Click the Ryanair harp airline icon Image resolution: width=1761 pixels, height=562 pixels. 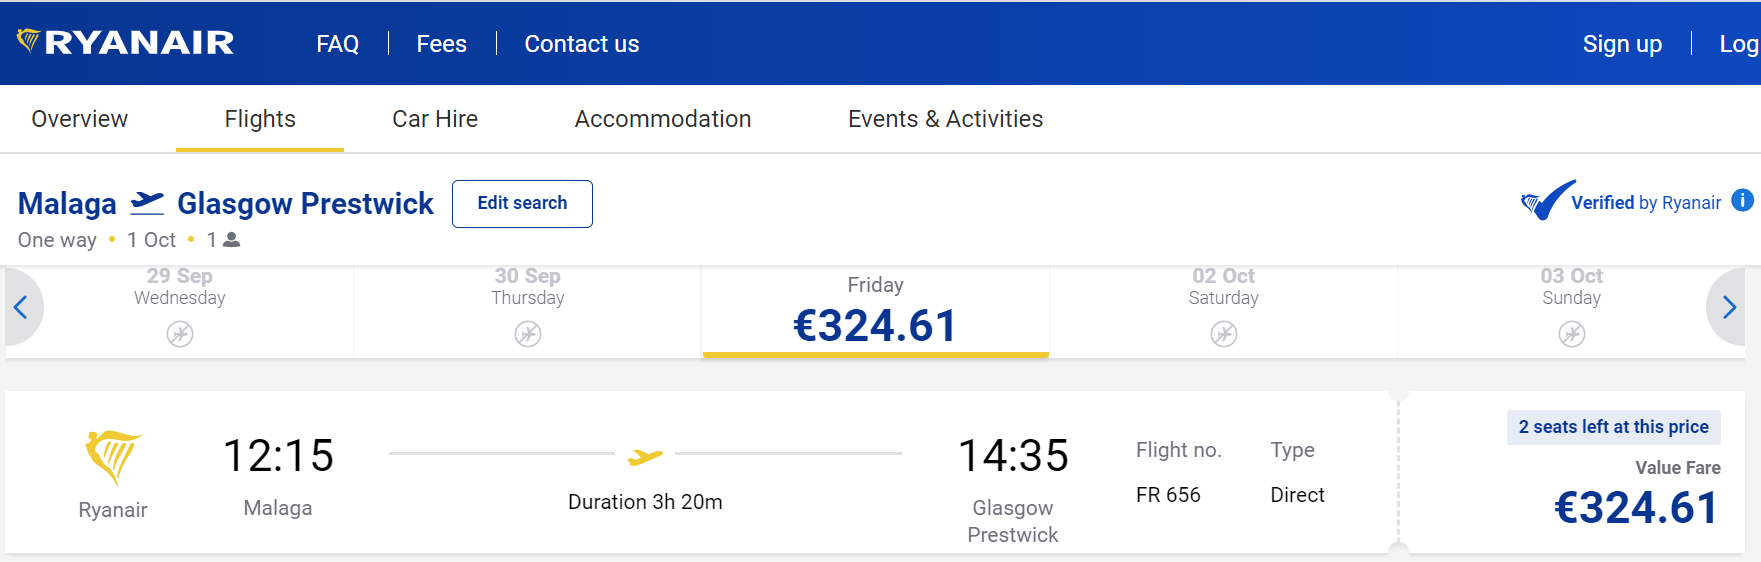(113, 457)
